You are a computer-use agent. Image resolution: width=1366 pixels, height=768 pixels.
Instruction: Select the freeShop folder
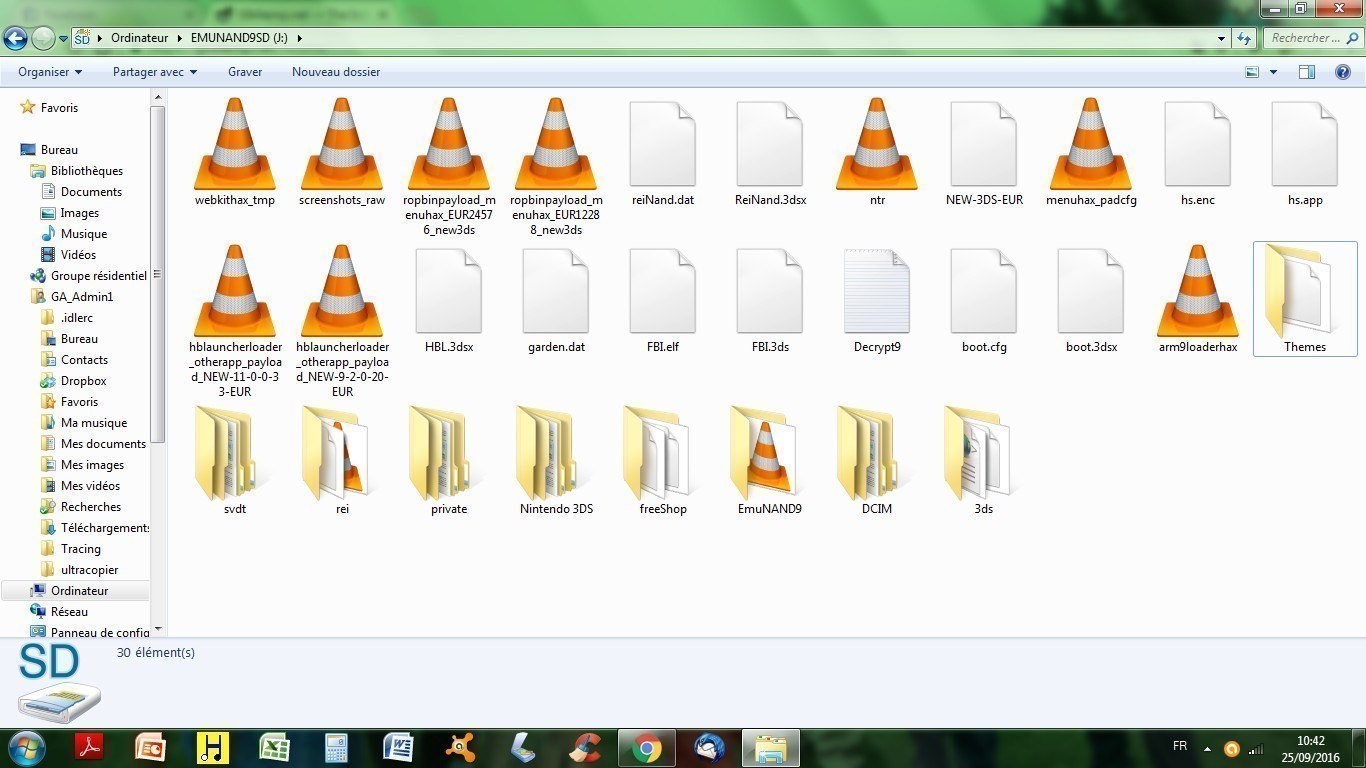pyautogui.click(x=663, y=460)
